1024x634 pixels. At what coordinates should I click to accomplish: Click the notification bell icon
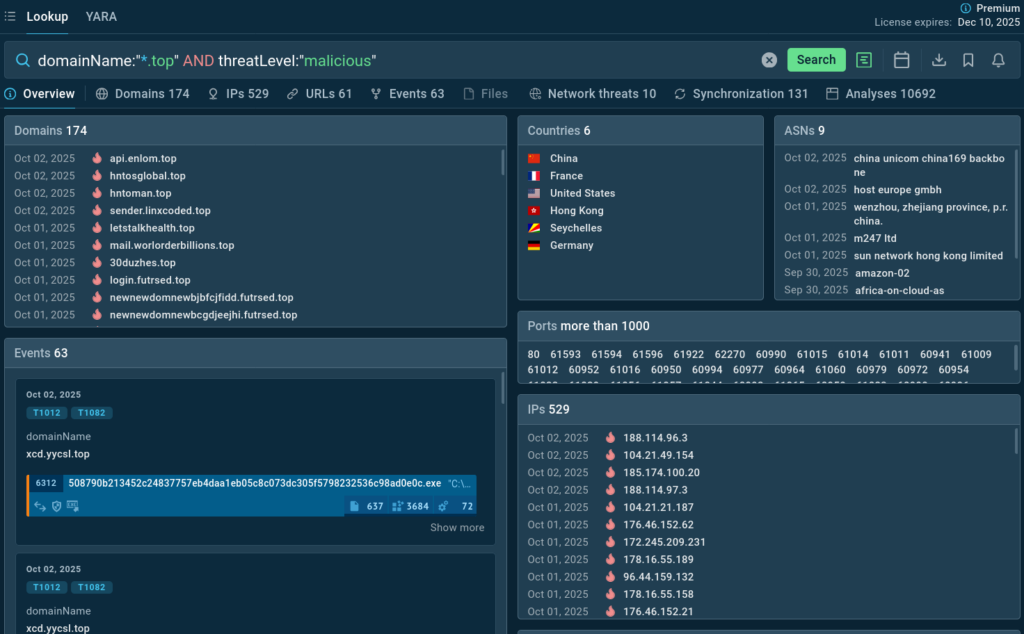click(x=998, y=60)
